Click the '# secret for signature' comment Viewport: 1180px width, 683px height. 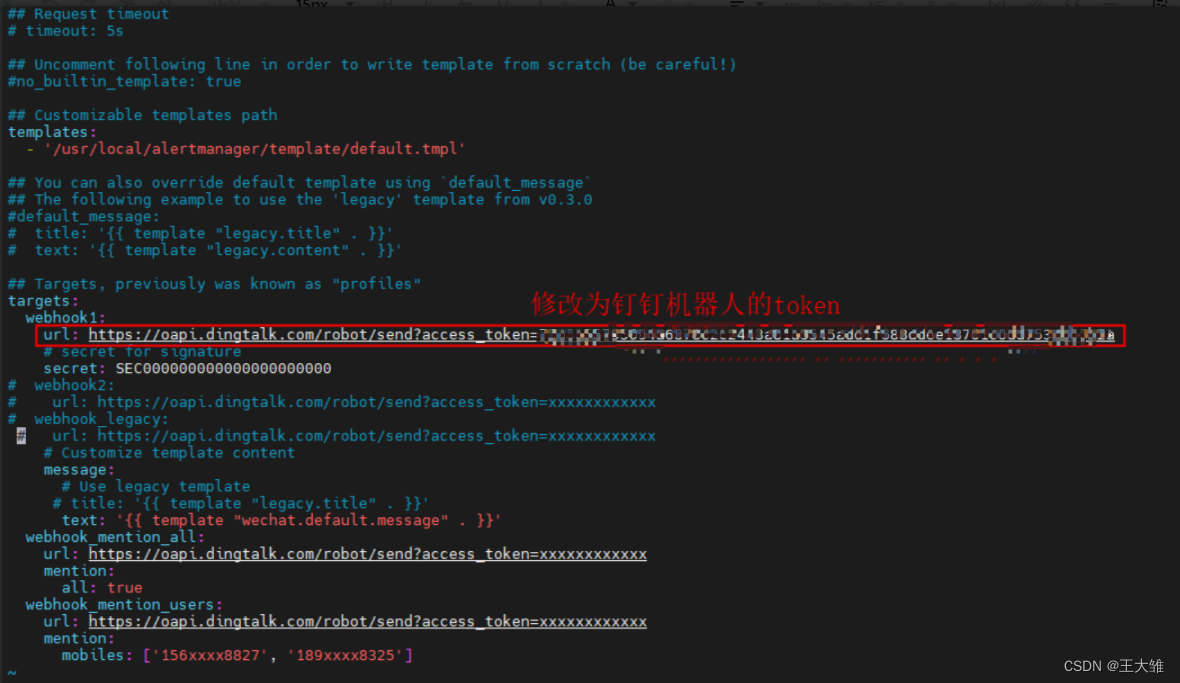(x=142, y=351)
